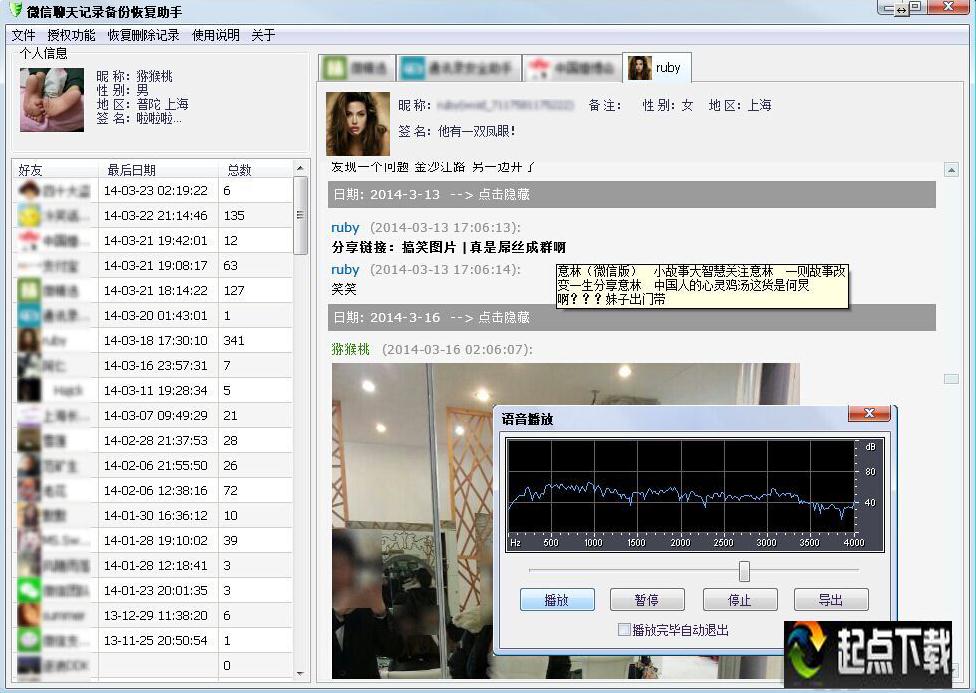Screen dimensions: 976x693
Task: Select friend row dated 14-03-21 19:08:17
Action: (153, 265)
